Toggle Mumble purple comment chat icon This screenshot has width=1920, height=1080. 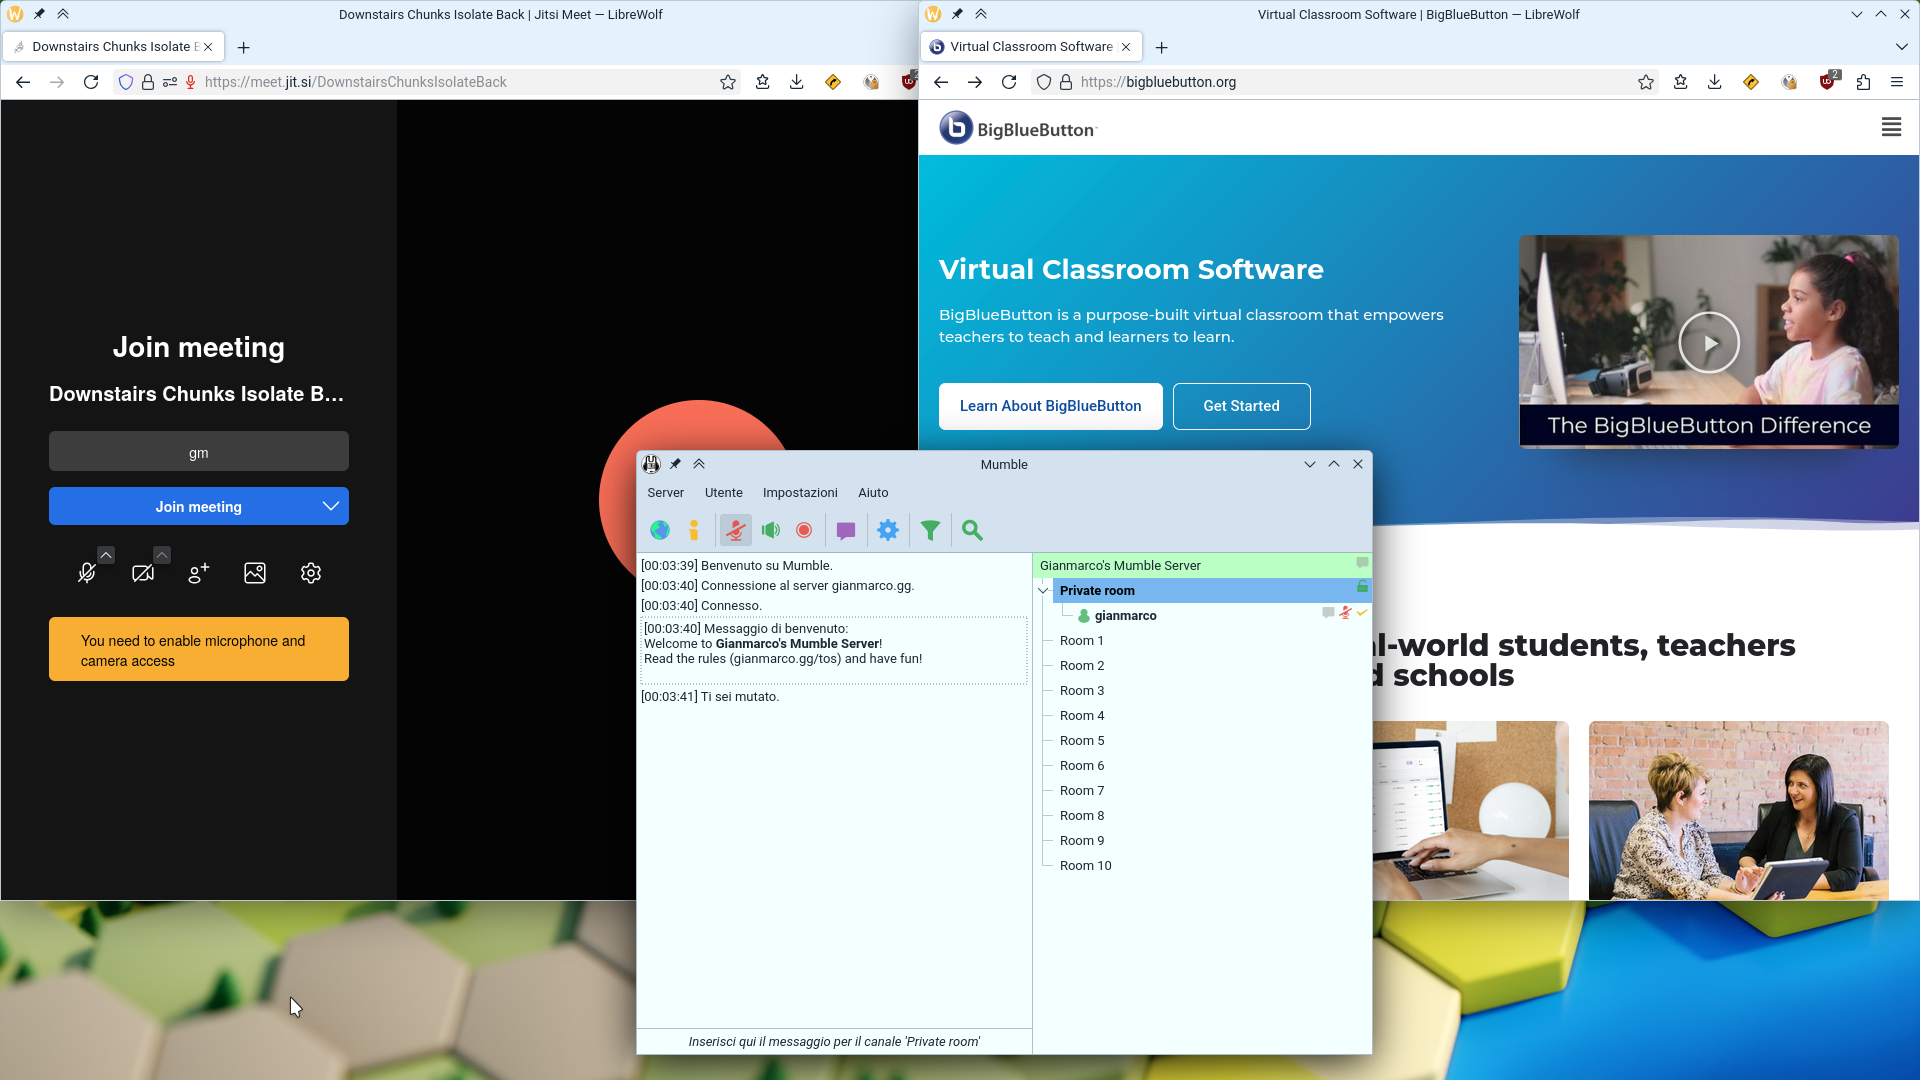tap(846, 531)
